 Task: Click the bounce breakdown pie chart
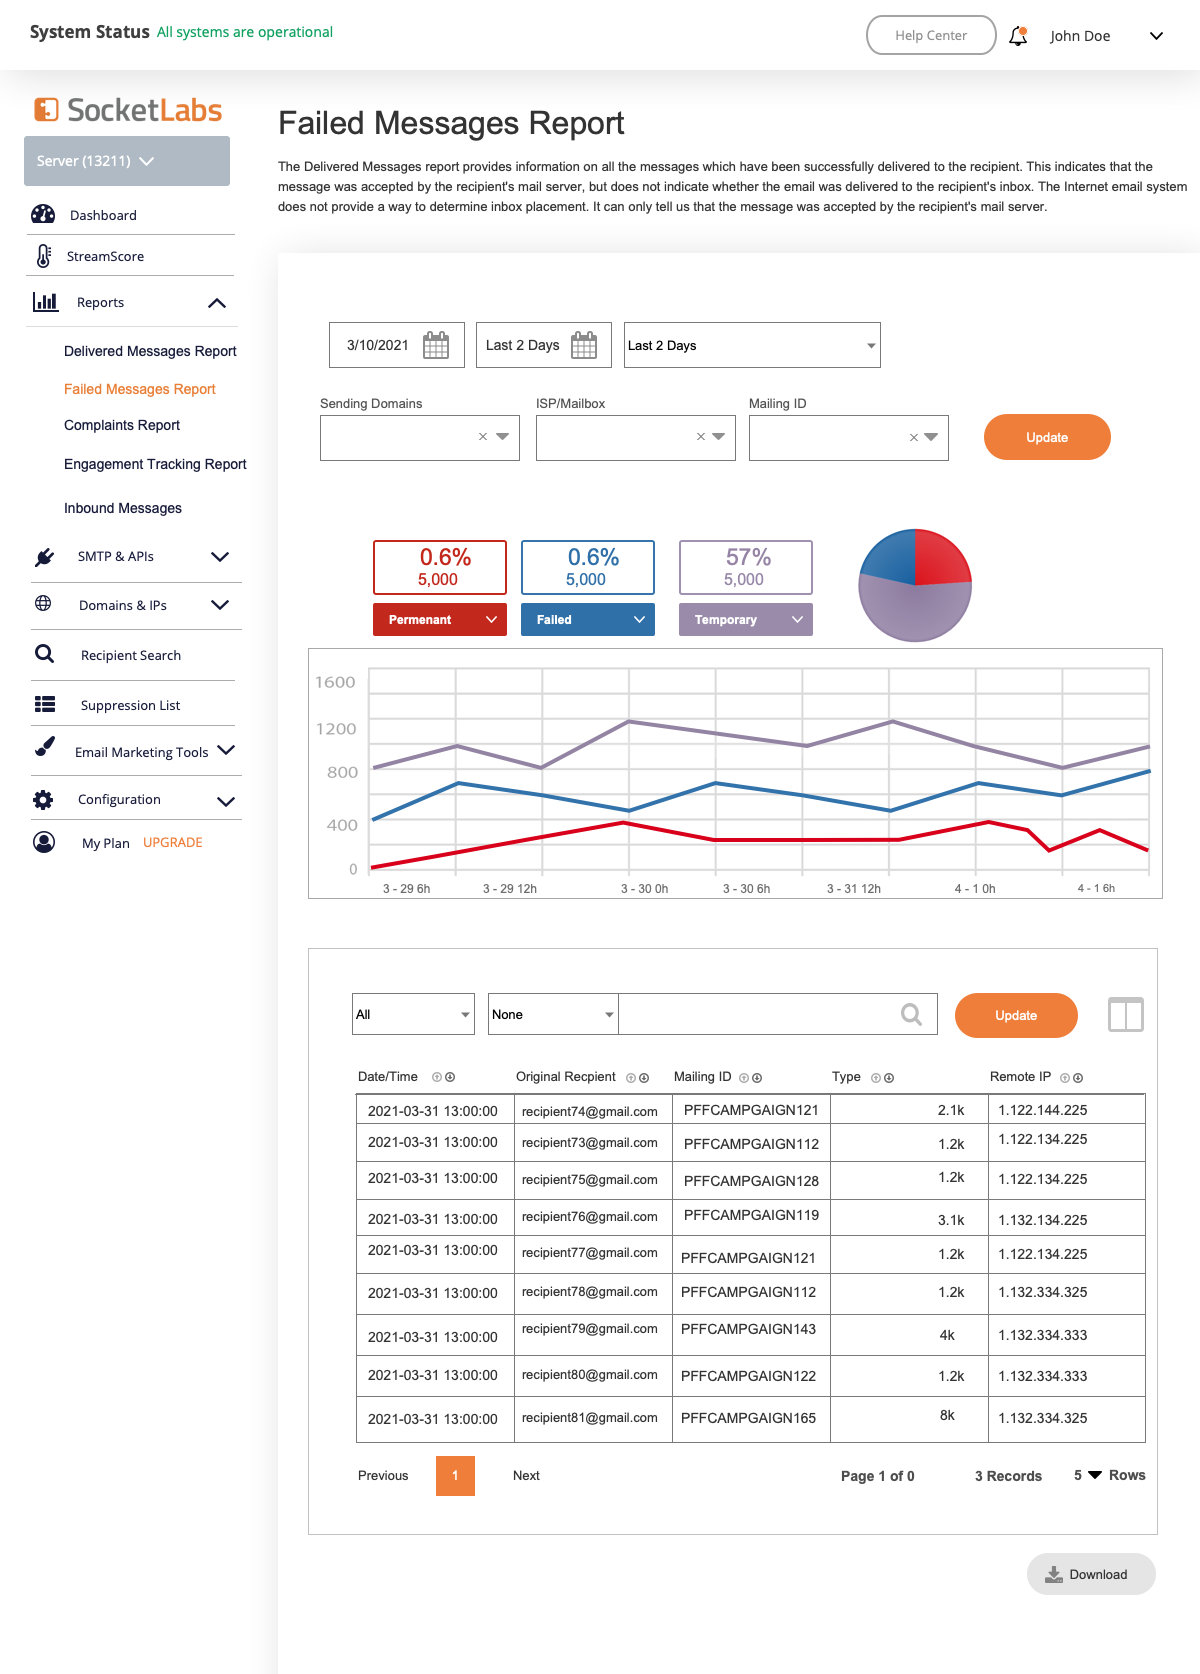[915, 585]
